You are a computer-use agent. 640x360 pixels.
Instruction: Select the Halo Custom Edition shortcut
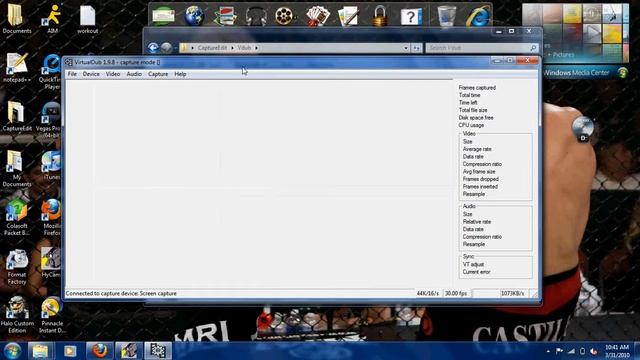click(16, 315)
